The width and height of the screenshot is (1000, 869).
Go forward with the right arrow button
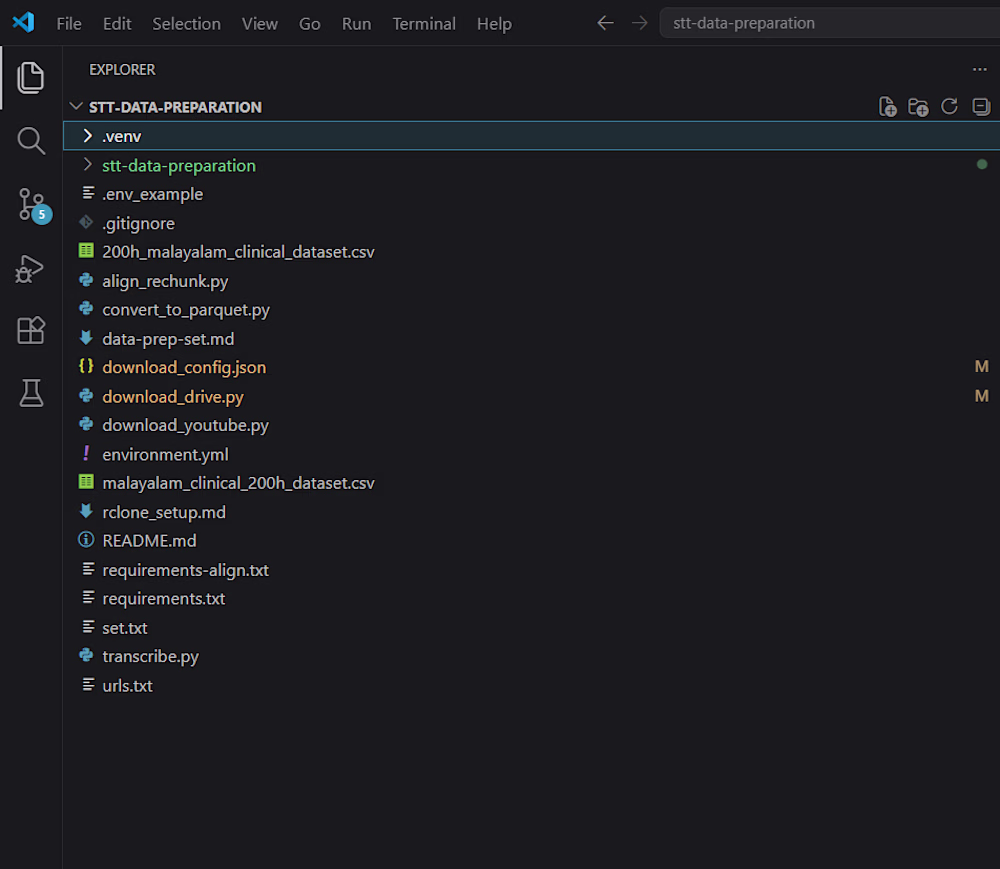tap(639, 24)
